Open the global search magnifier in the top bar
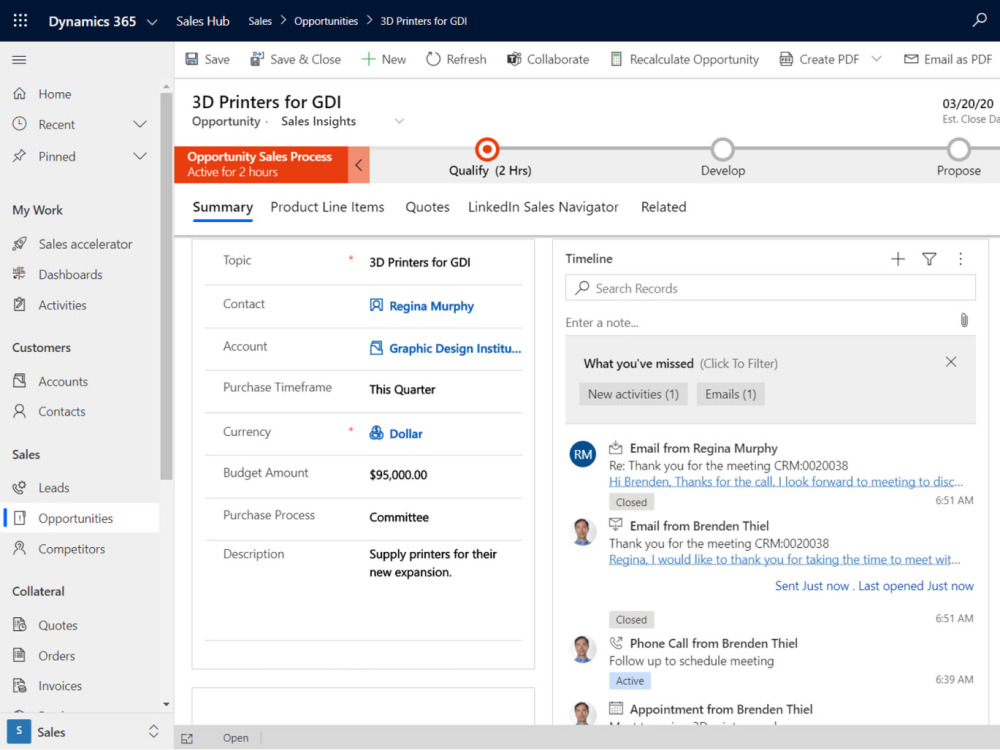Screen dimensions: 1000x750 click(977, 20)
